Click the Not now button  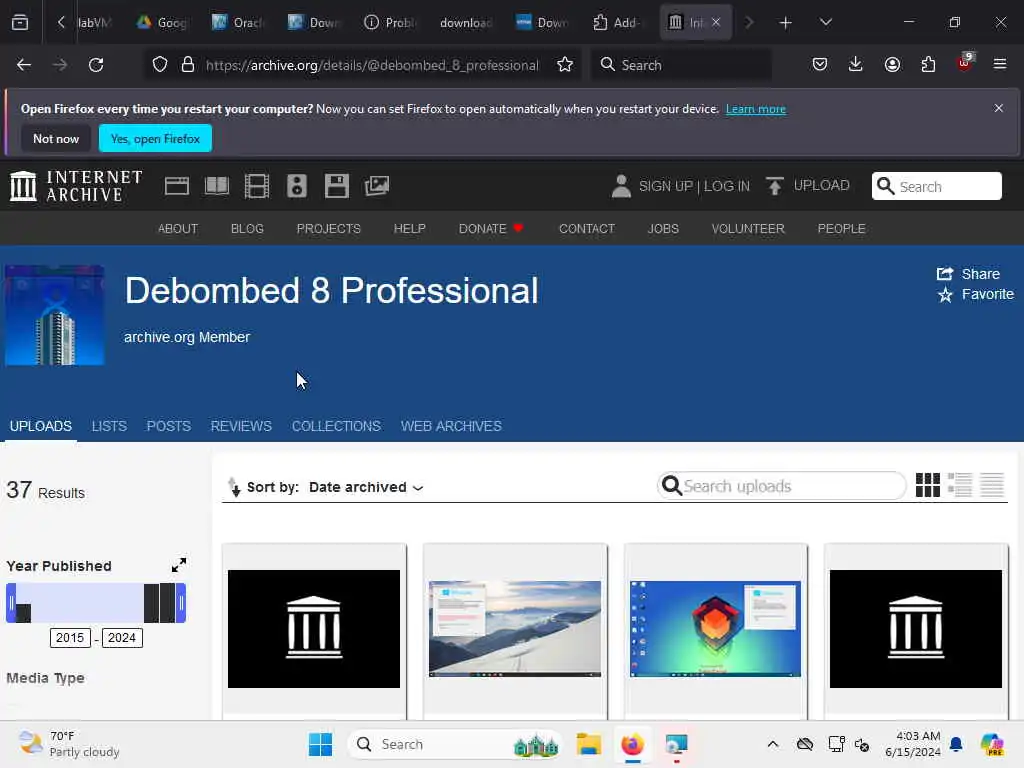coord(56,138)
